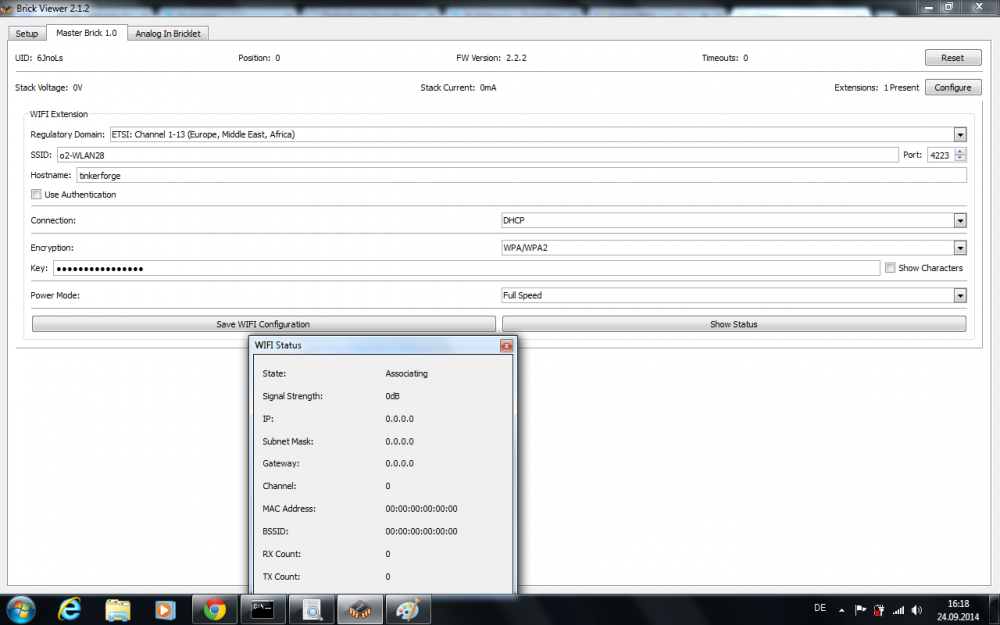The image size is (1000, 625).
Task: Check the Show Characters box
Action: click(x=890, y=268)
